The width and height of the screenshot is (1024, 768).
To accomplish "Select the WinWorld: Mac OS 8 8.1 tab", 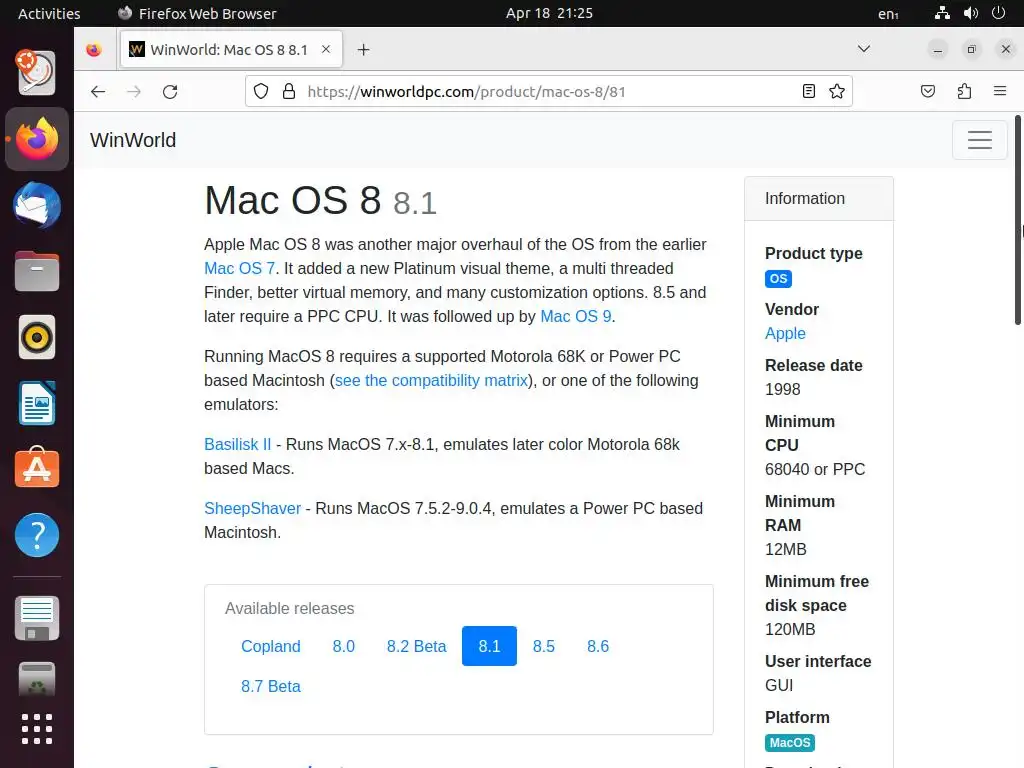I will coord(231,50).
